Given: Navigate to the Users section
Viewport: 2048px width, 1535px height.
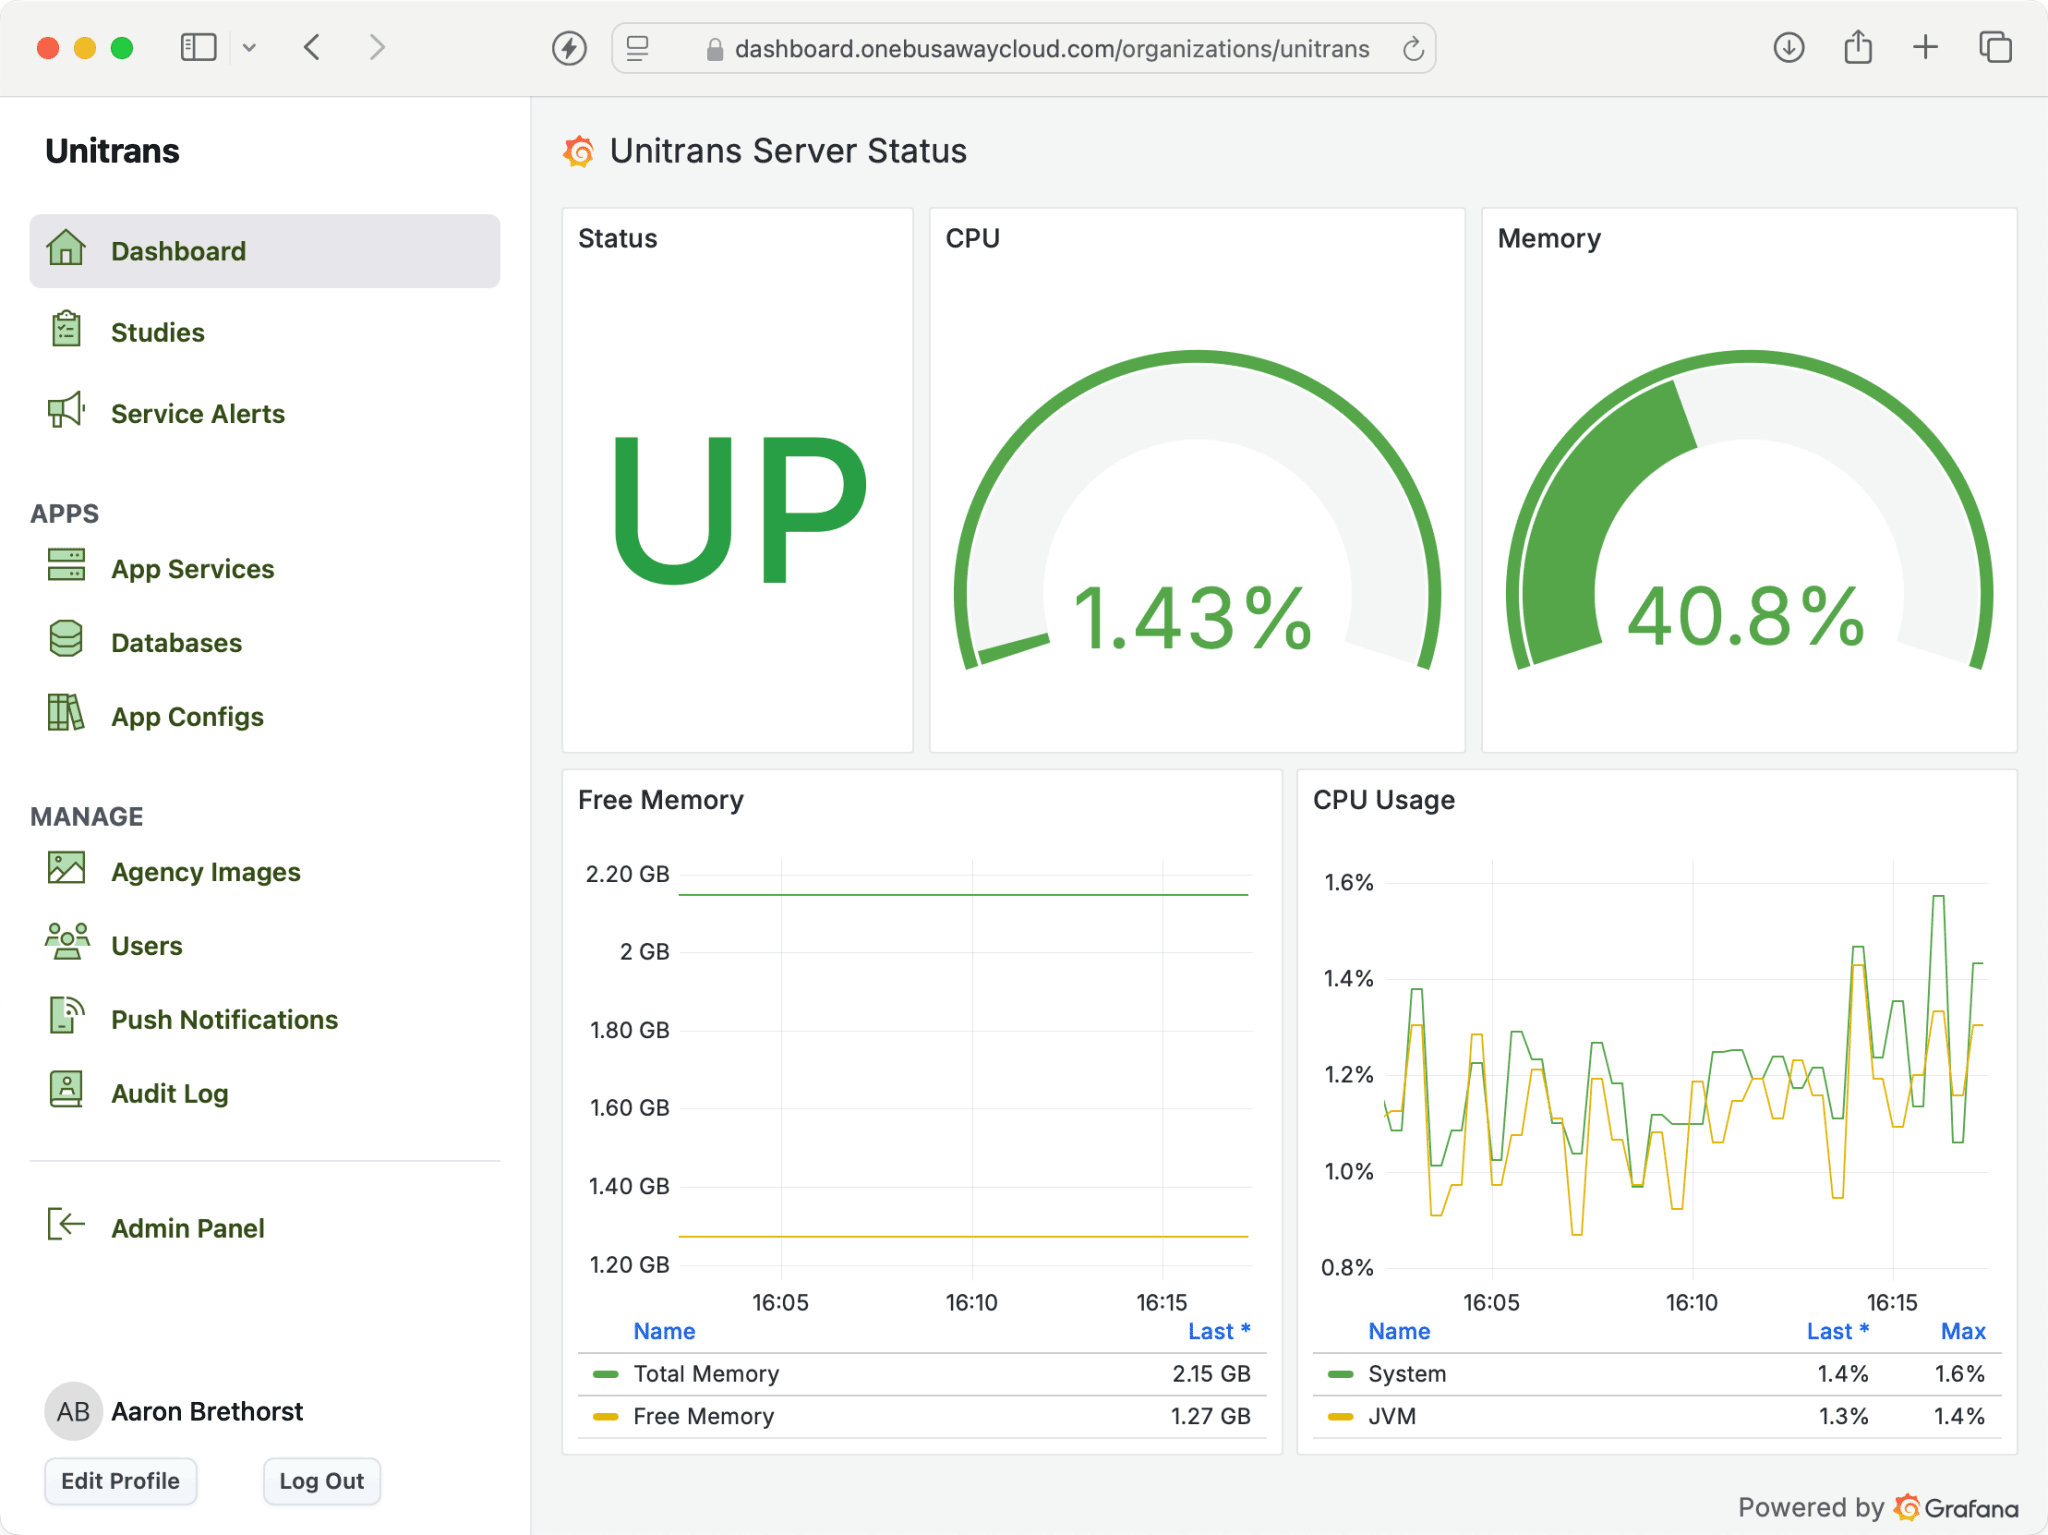Looking at the screenshot, I should click(146, 944).
